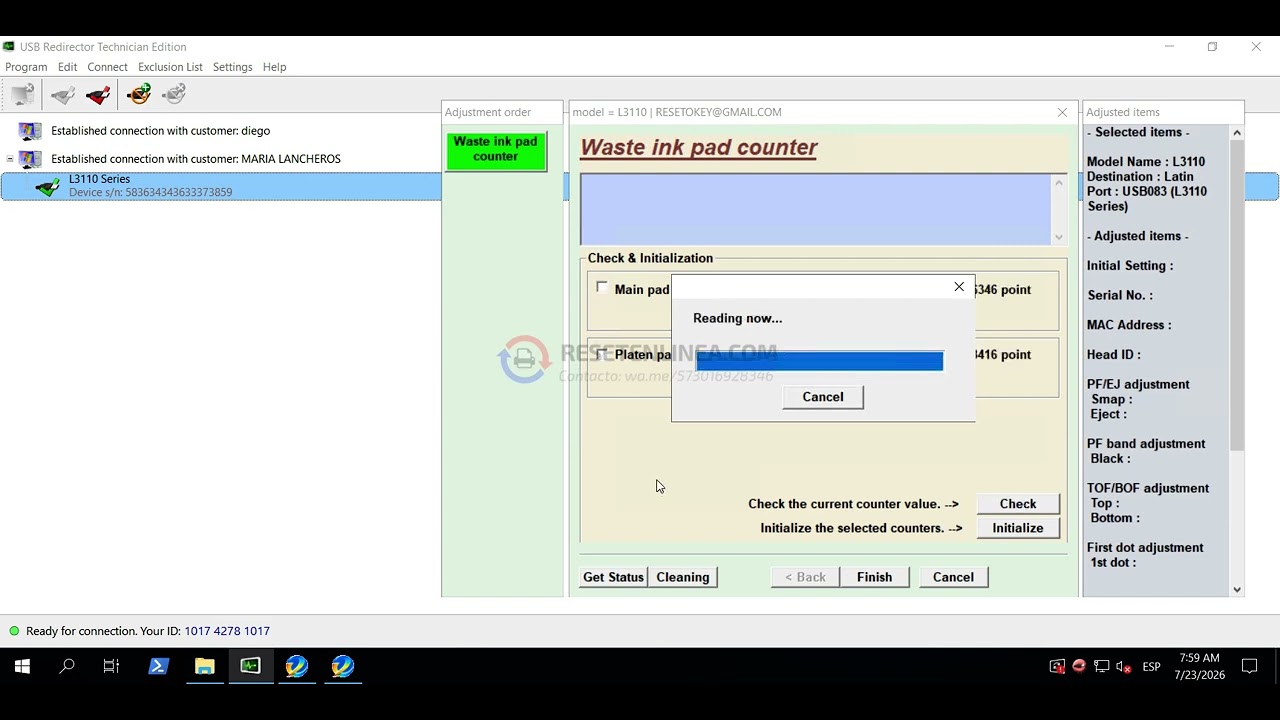Click the Adjusted items panel scroll-up arrow
1280x720 pixels.
(1237, 133)
